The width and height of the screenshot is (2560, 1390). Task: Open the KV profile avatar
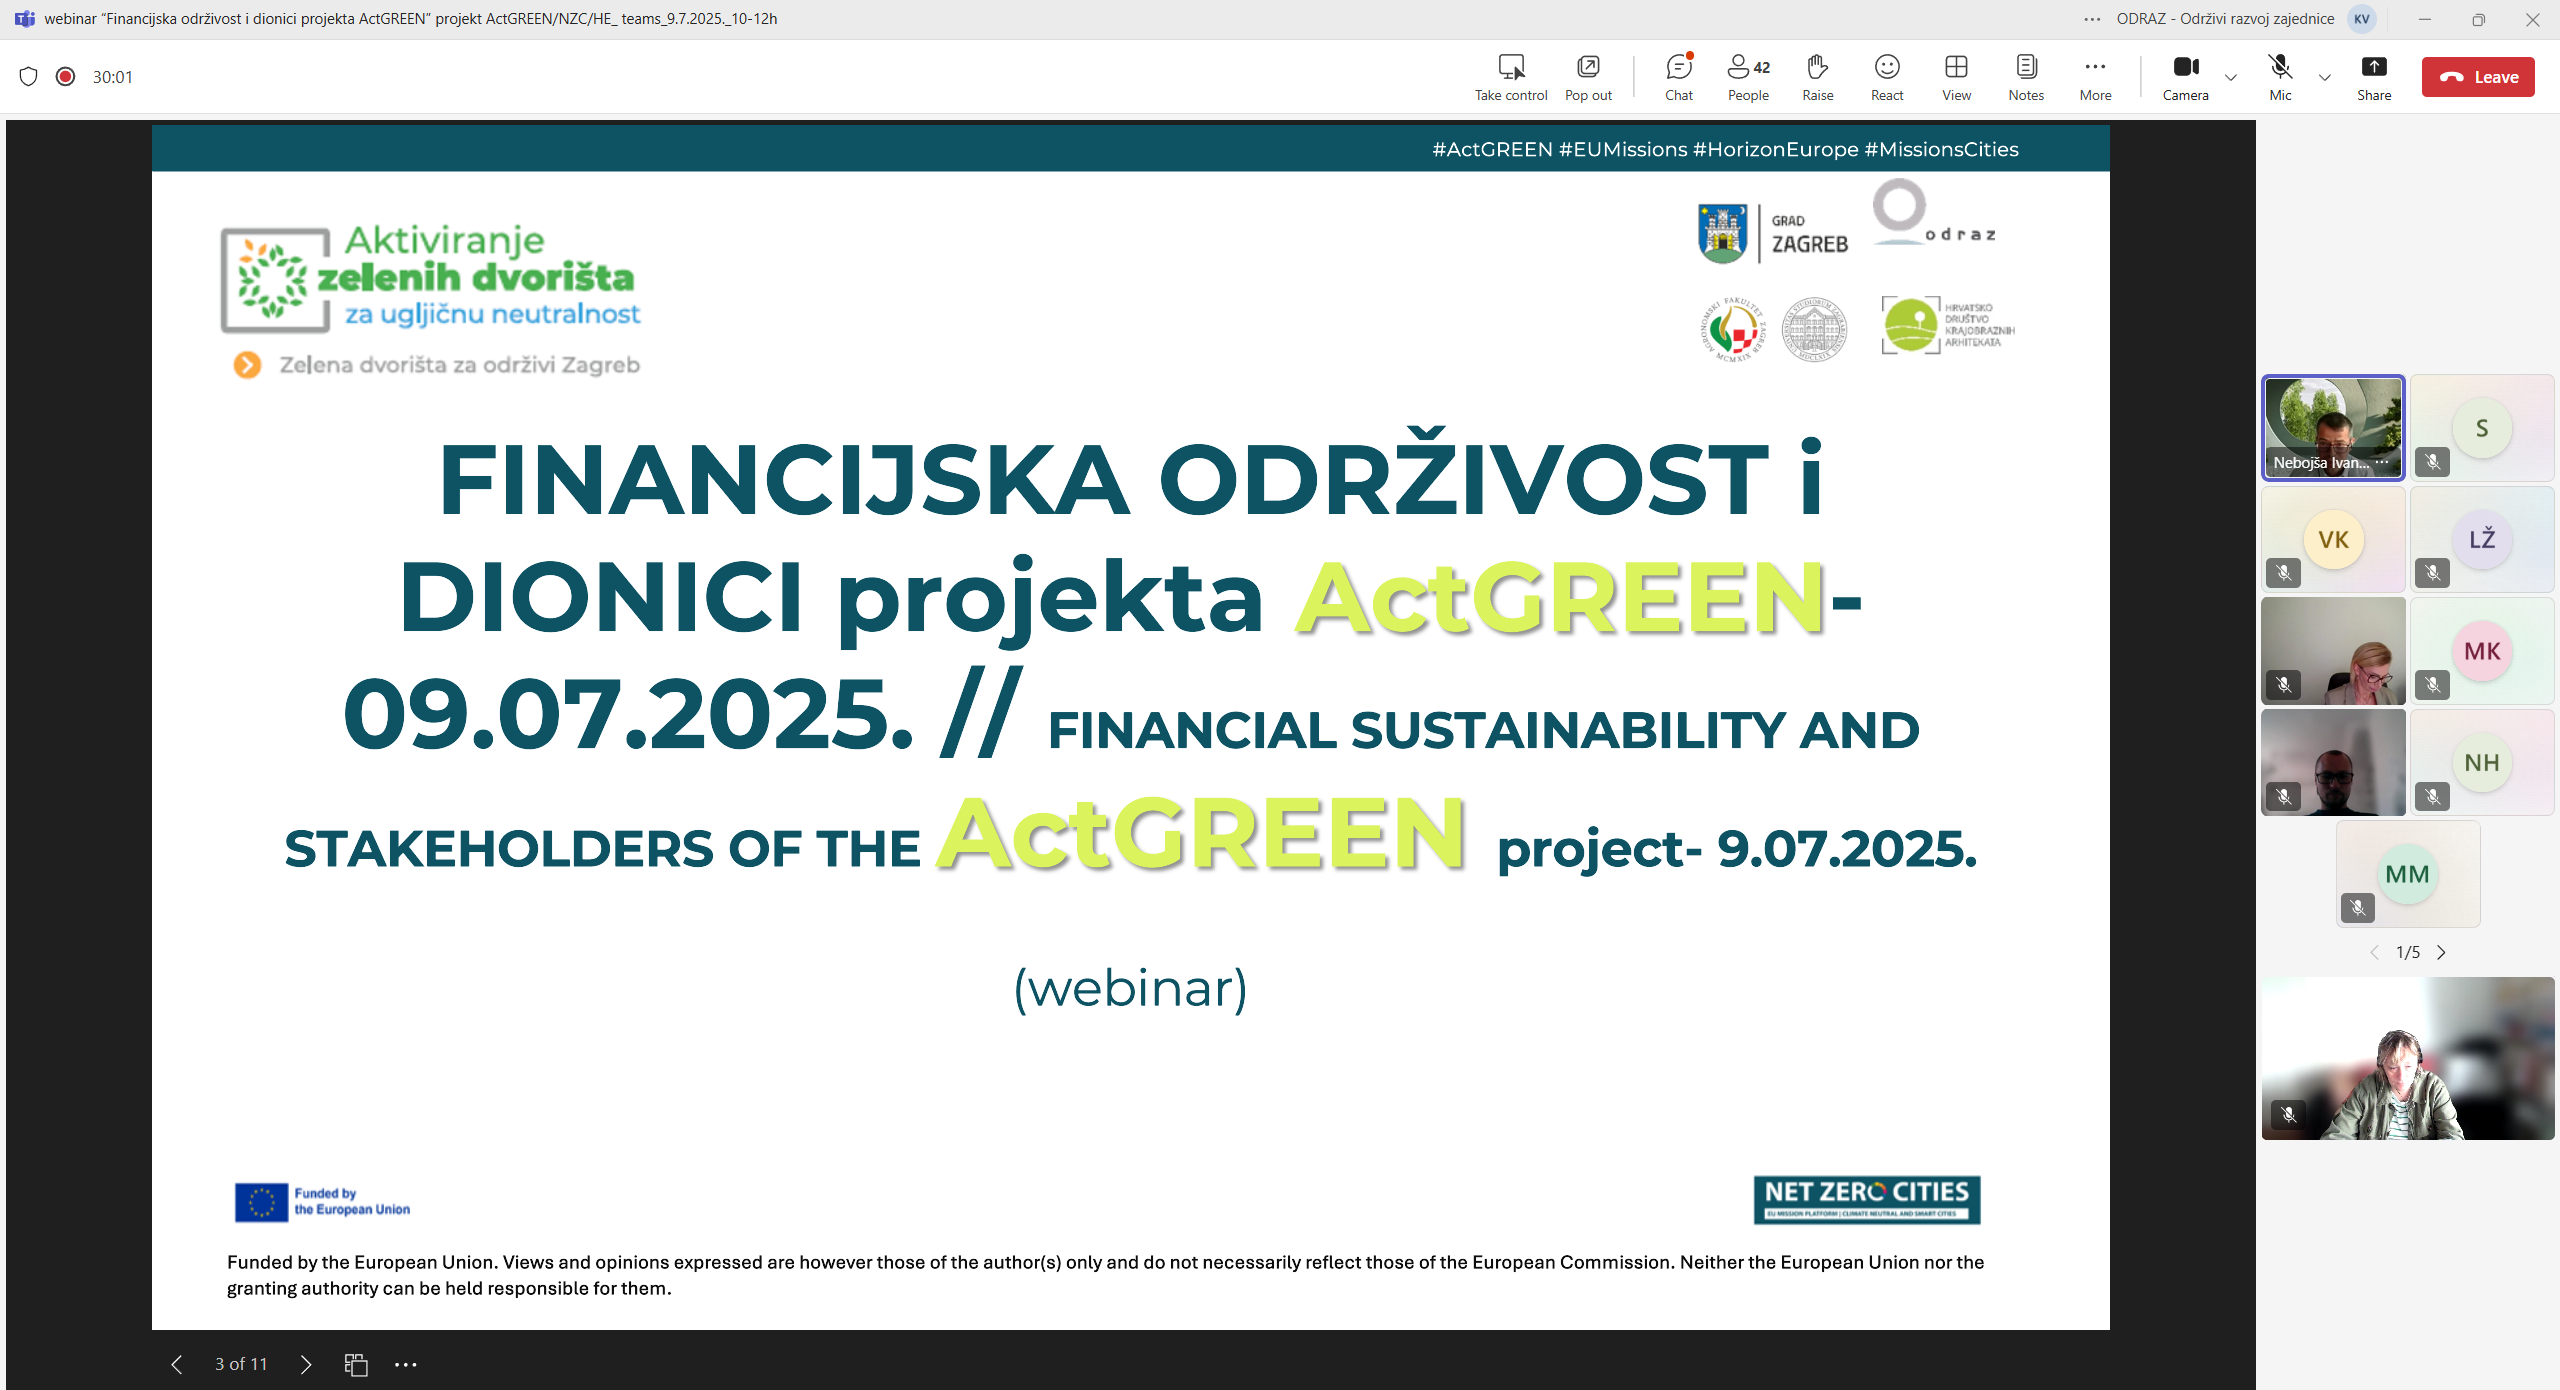click(2362, 18)
